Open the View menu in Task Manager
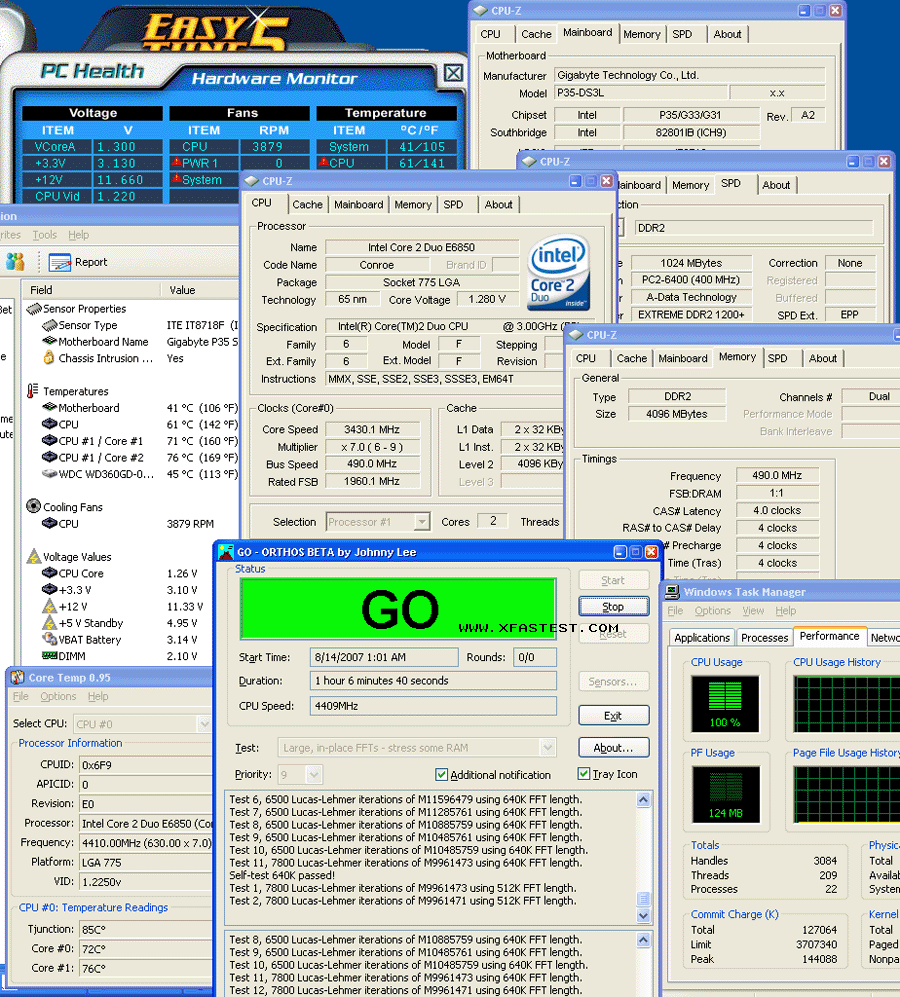 (753, 610)
